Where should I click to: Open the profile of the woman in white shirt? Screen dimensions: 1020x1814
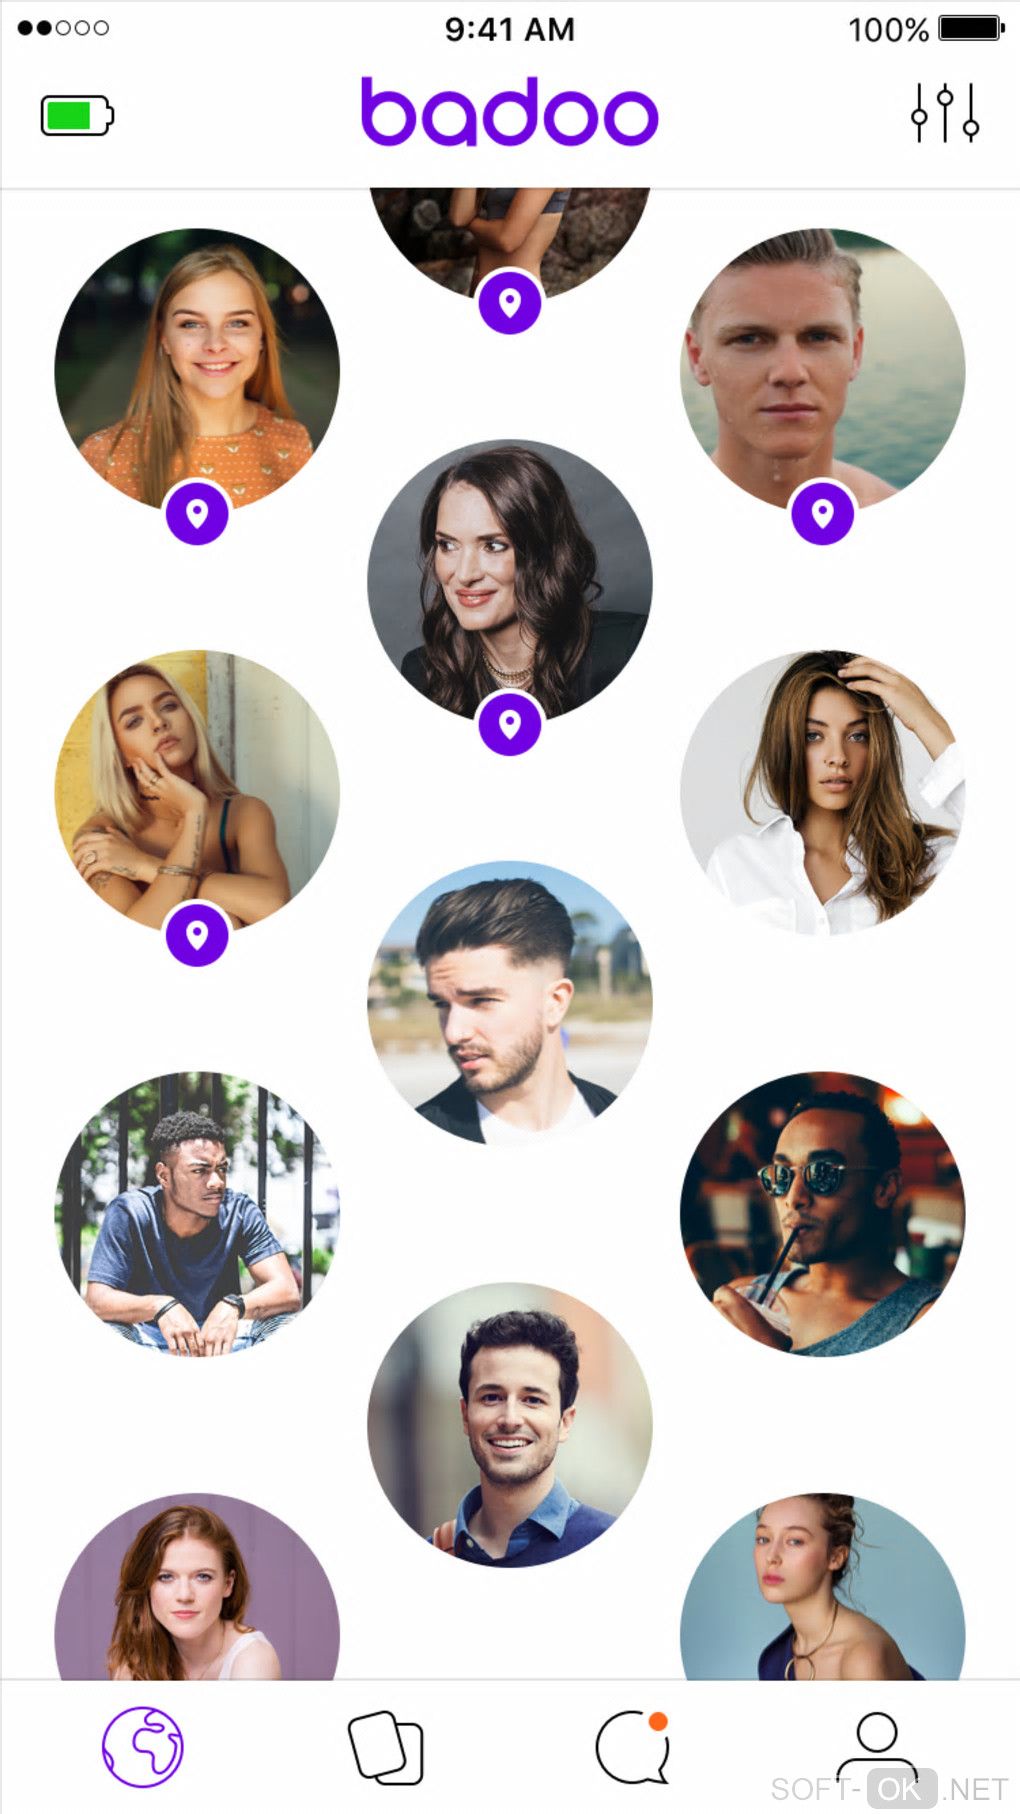[823, 792]
